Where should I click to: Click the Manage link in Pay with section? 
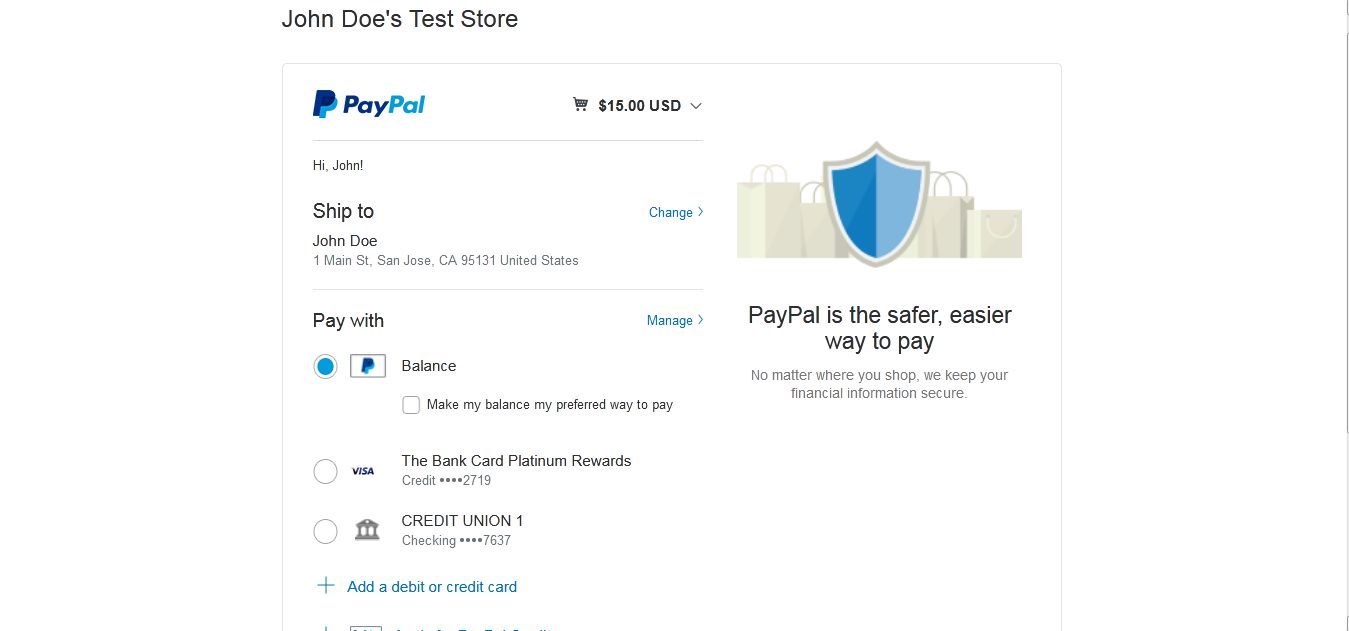point(668,320)
